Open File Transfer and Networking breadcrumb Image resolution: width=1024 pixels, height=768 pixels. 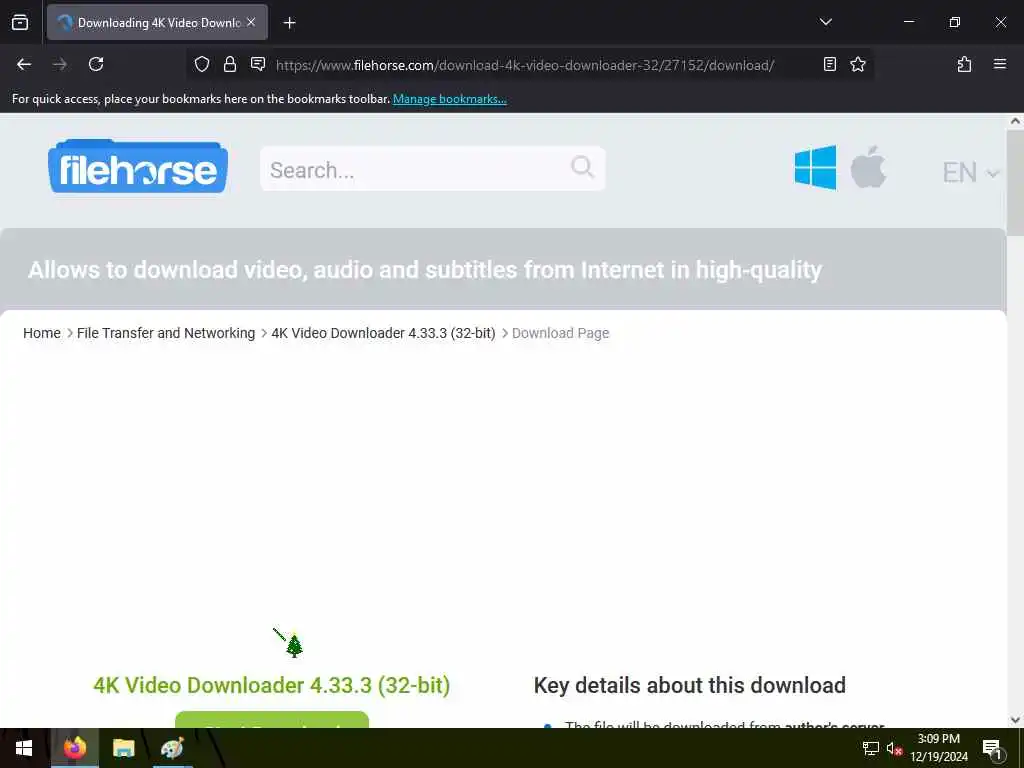(x=166, y=333)
